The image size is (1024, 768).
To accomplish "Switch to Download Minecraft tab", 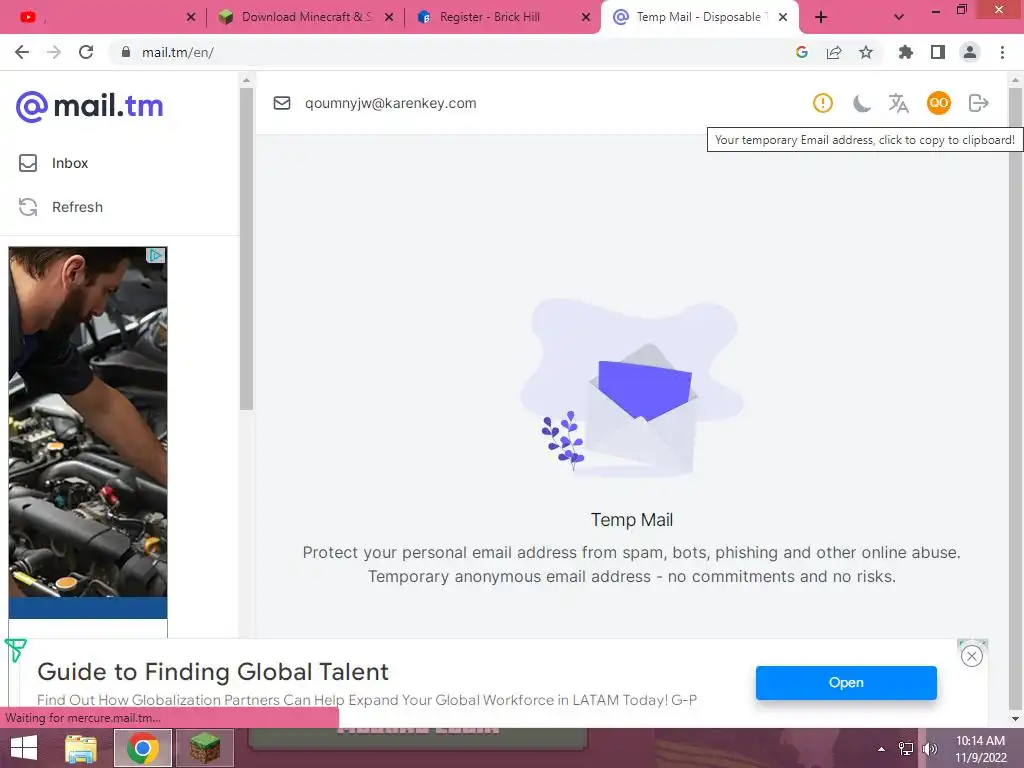I will tap(306, 17).
